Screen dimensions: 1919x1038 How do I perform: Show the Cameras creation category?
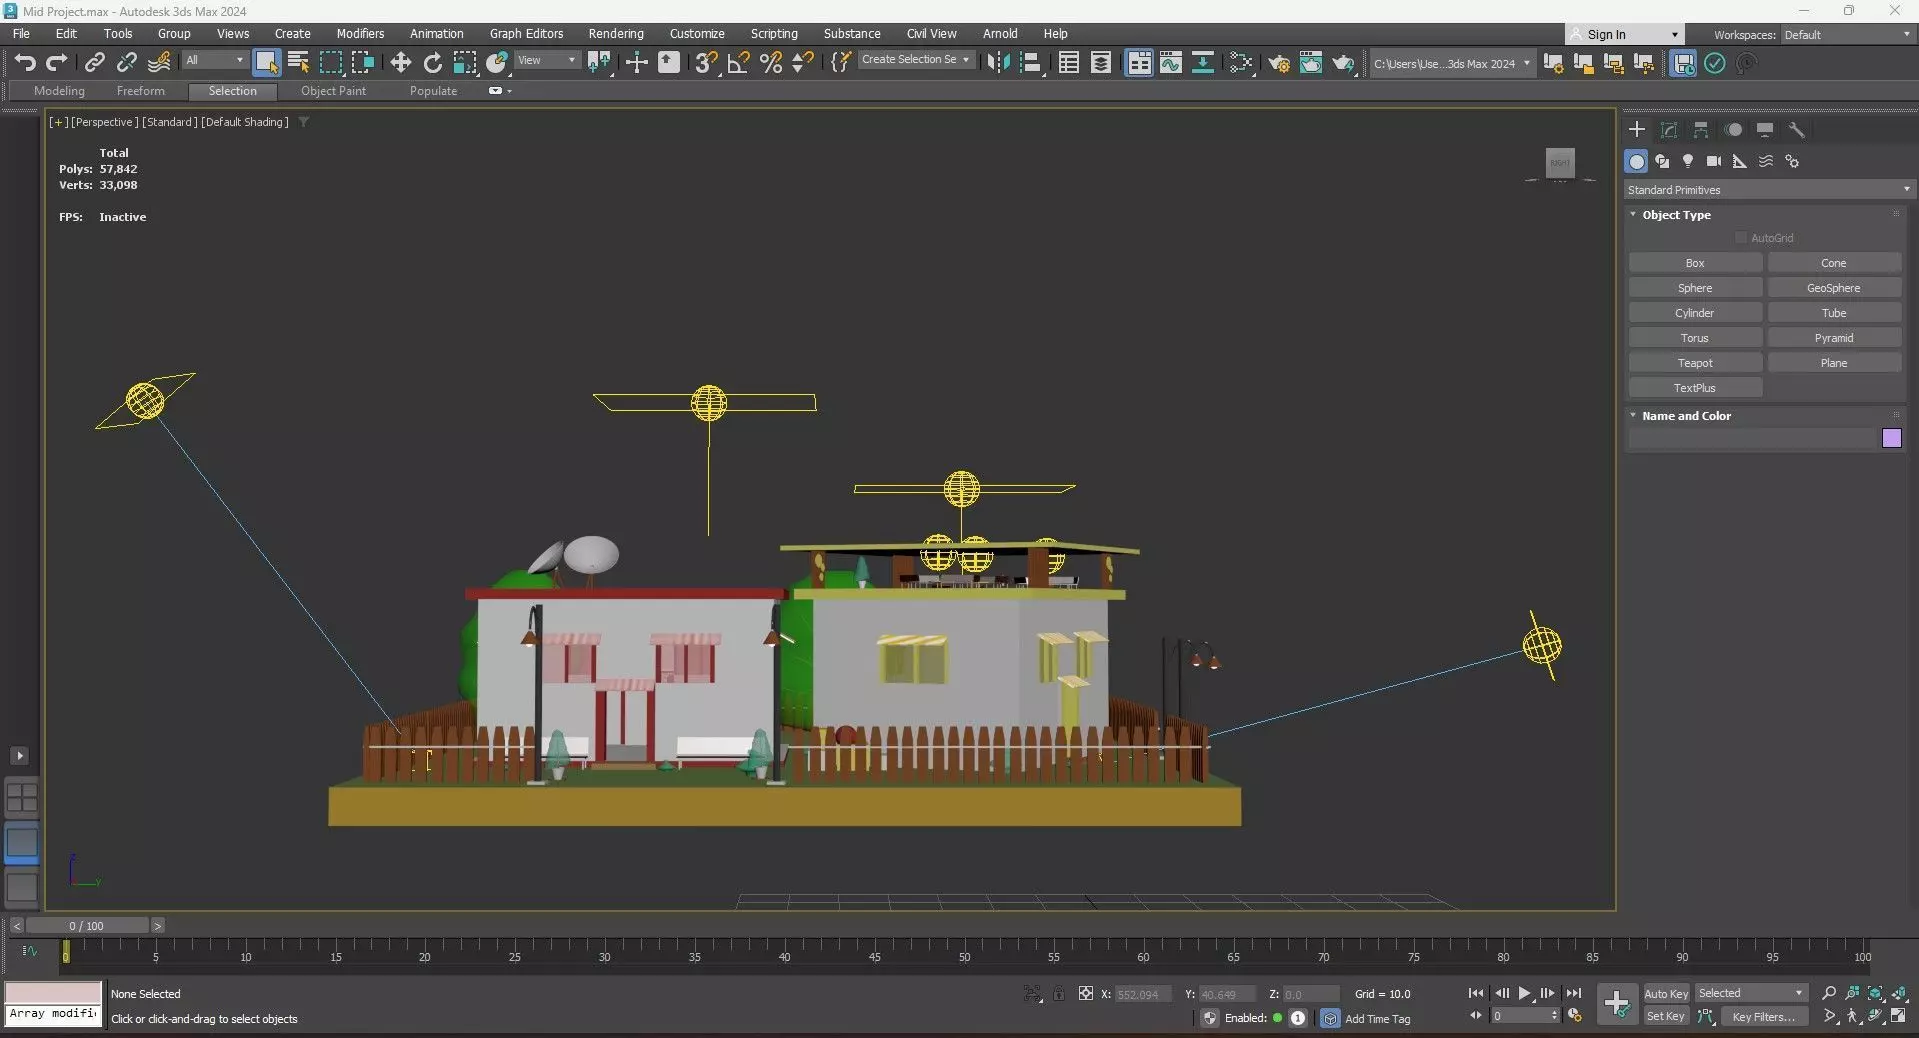[x=1714, y=161]
